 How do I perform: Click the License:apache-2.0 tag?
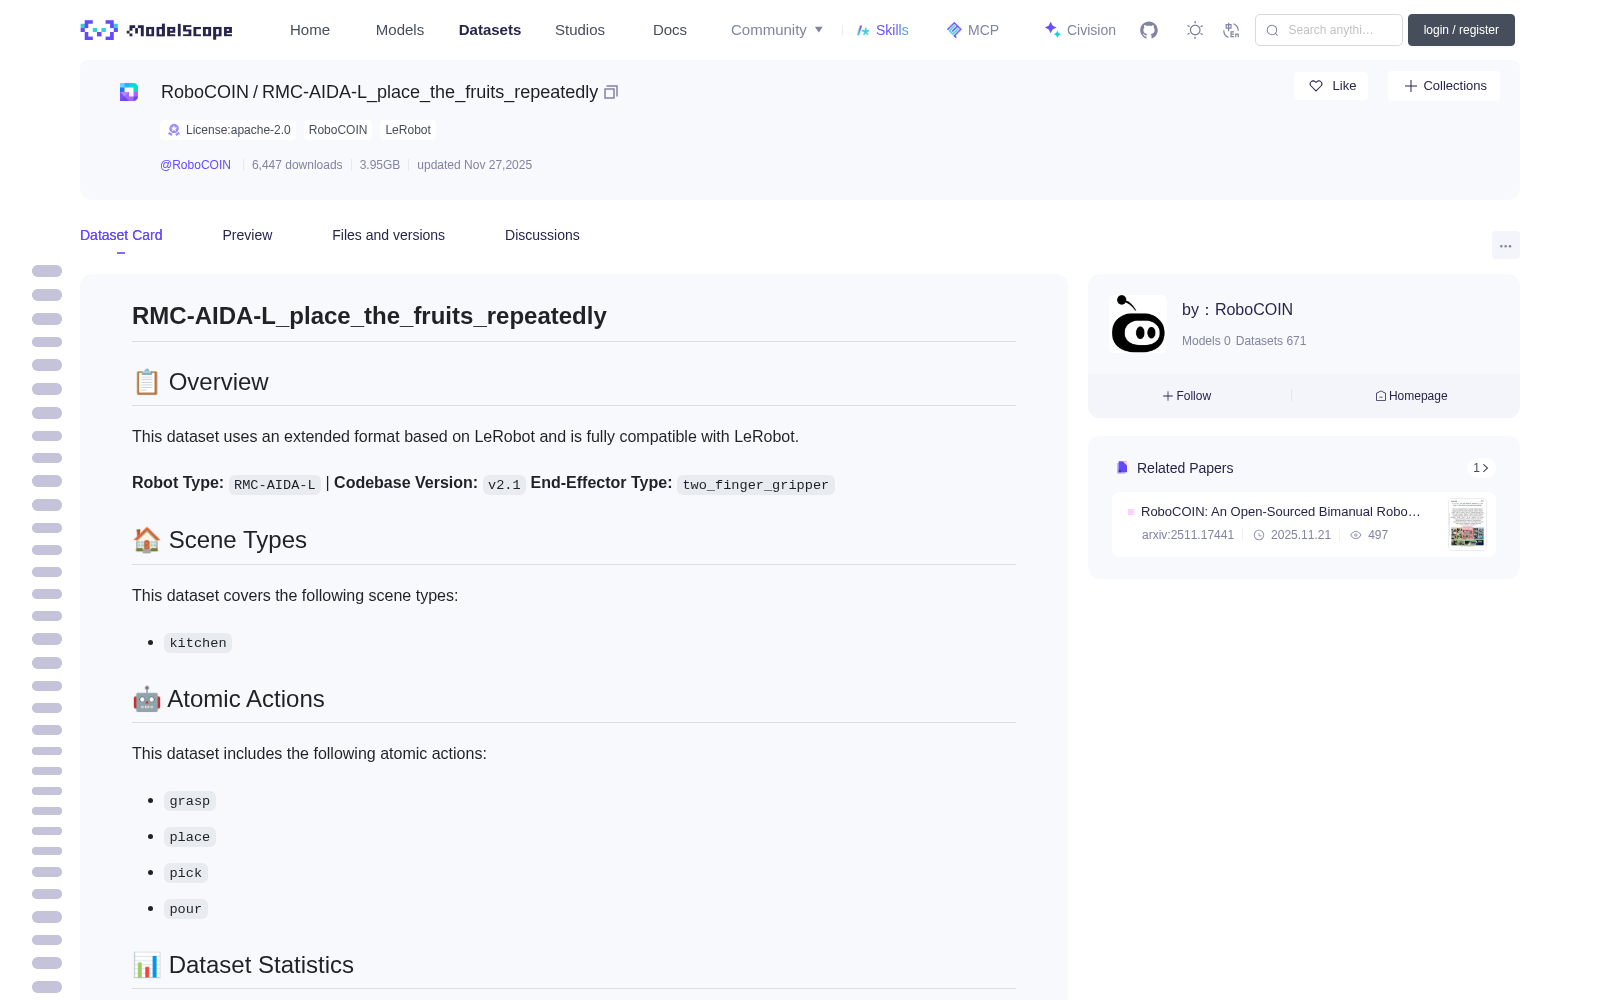click(x=229, y=130)
